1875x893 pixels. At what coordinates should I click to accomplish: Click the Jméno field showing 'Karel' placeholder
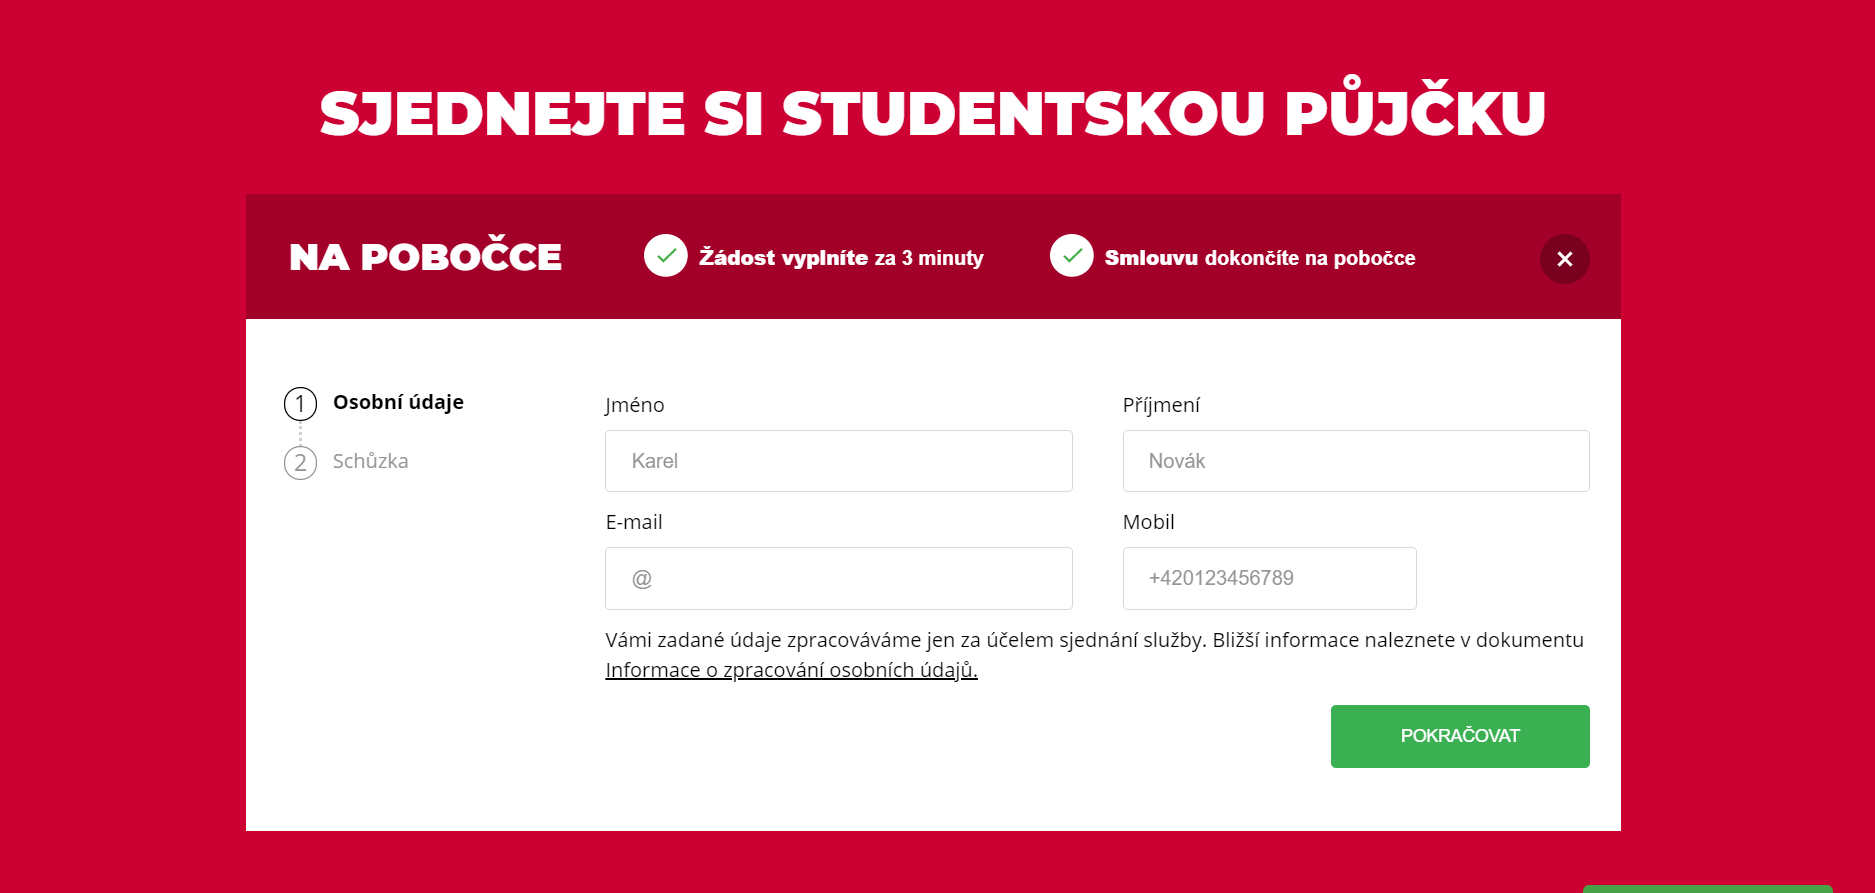pos(838,461)
